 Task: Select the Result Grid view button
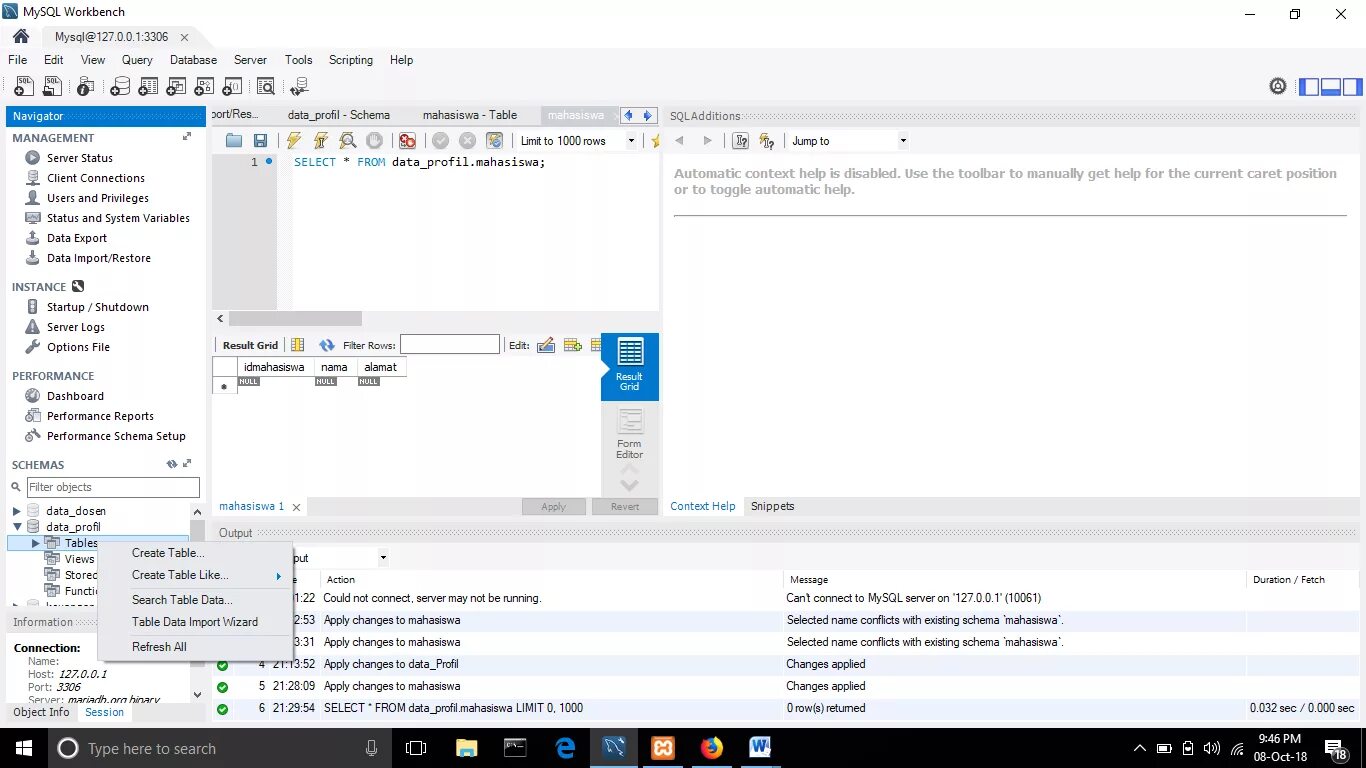[629, 366]
